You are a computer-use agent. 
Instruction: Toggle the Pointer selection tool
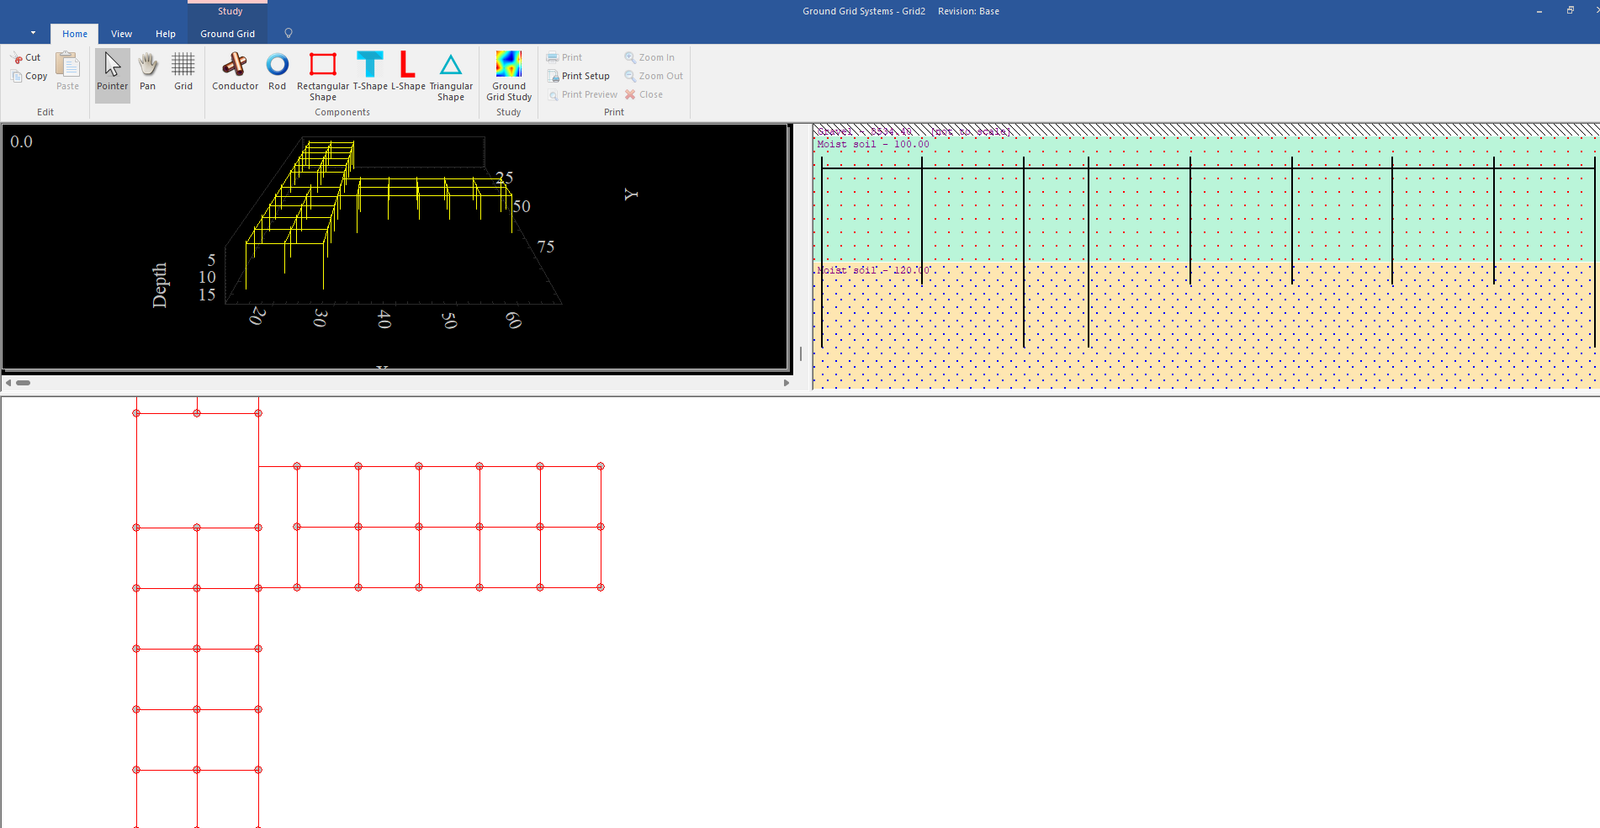[112, 72]
